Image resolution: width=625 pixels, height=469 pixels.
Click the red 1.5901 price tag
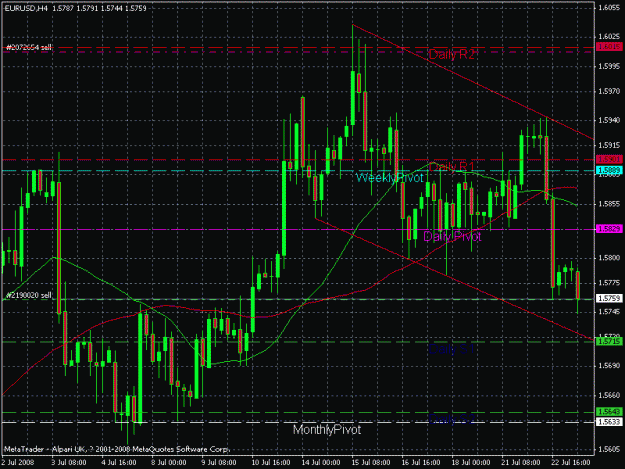pos(609,159)
